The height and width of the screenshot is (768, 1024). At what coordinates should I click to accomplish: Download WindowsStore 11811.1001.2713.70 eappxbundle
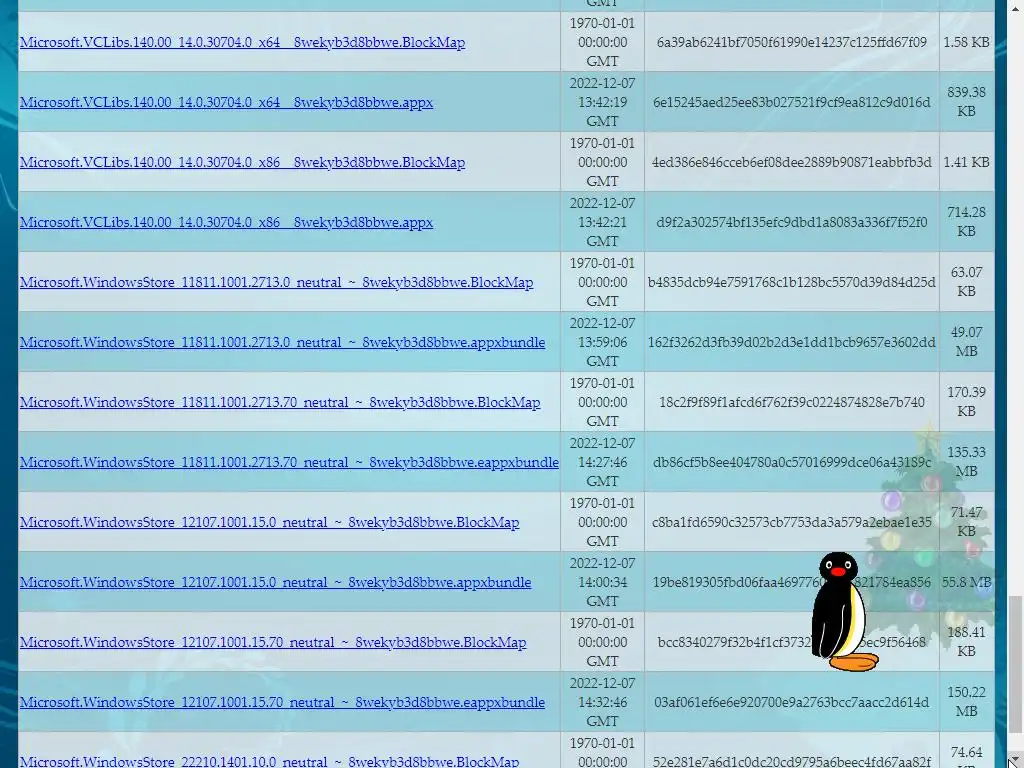289,463
